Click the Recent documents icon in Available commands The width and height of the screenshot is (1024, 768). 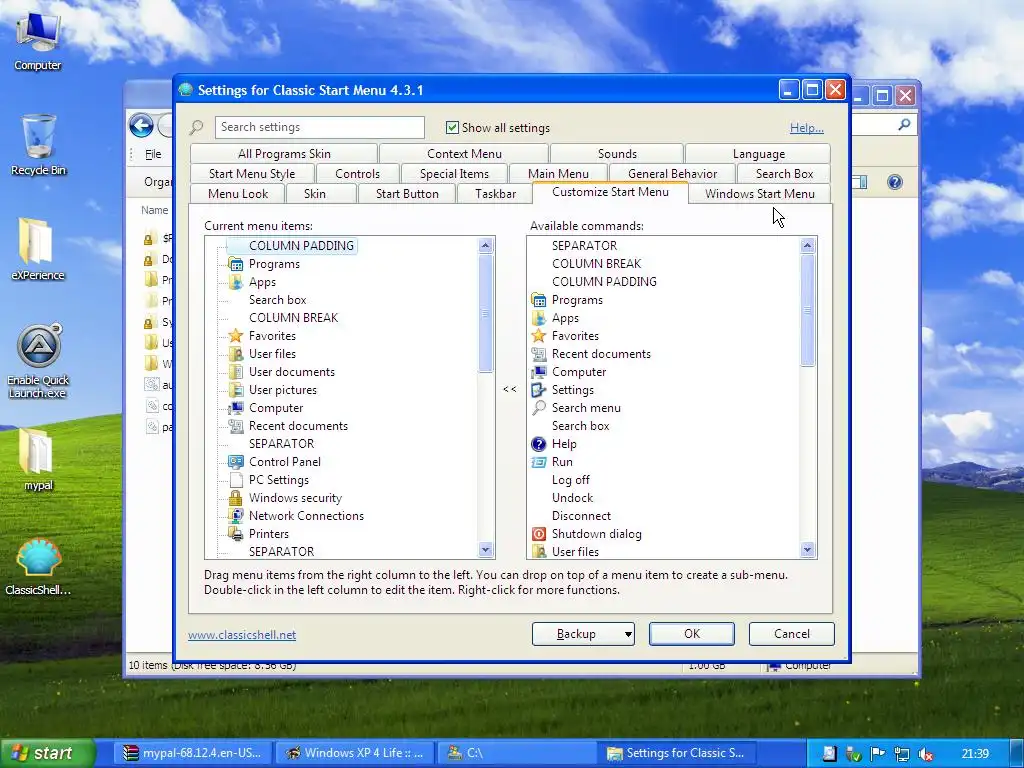pyautogui.click(x=539, y=354)
